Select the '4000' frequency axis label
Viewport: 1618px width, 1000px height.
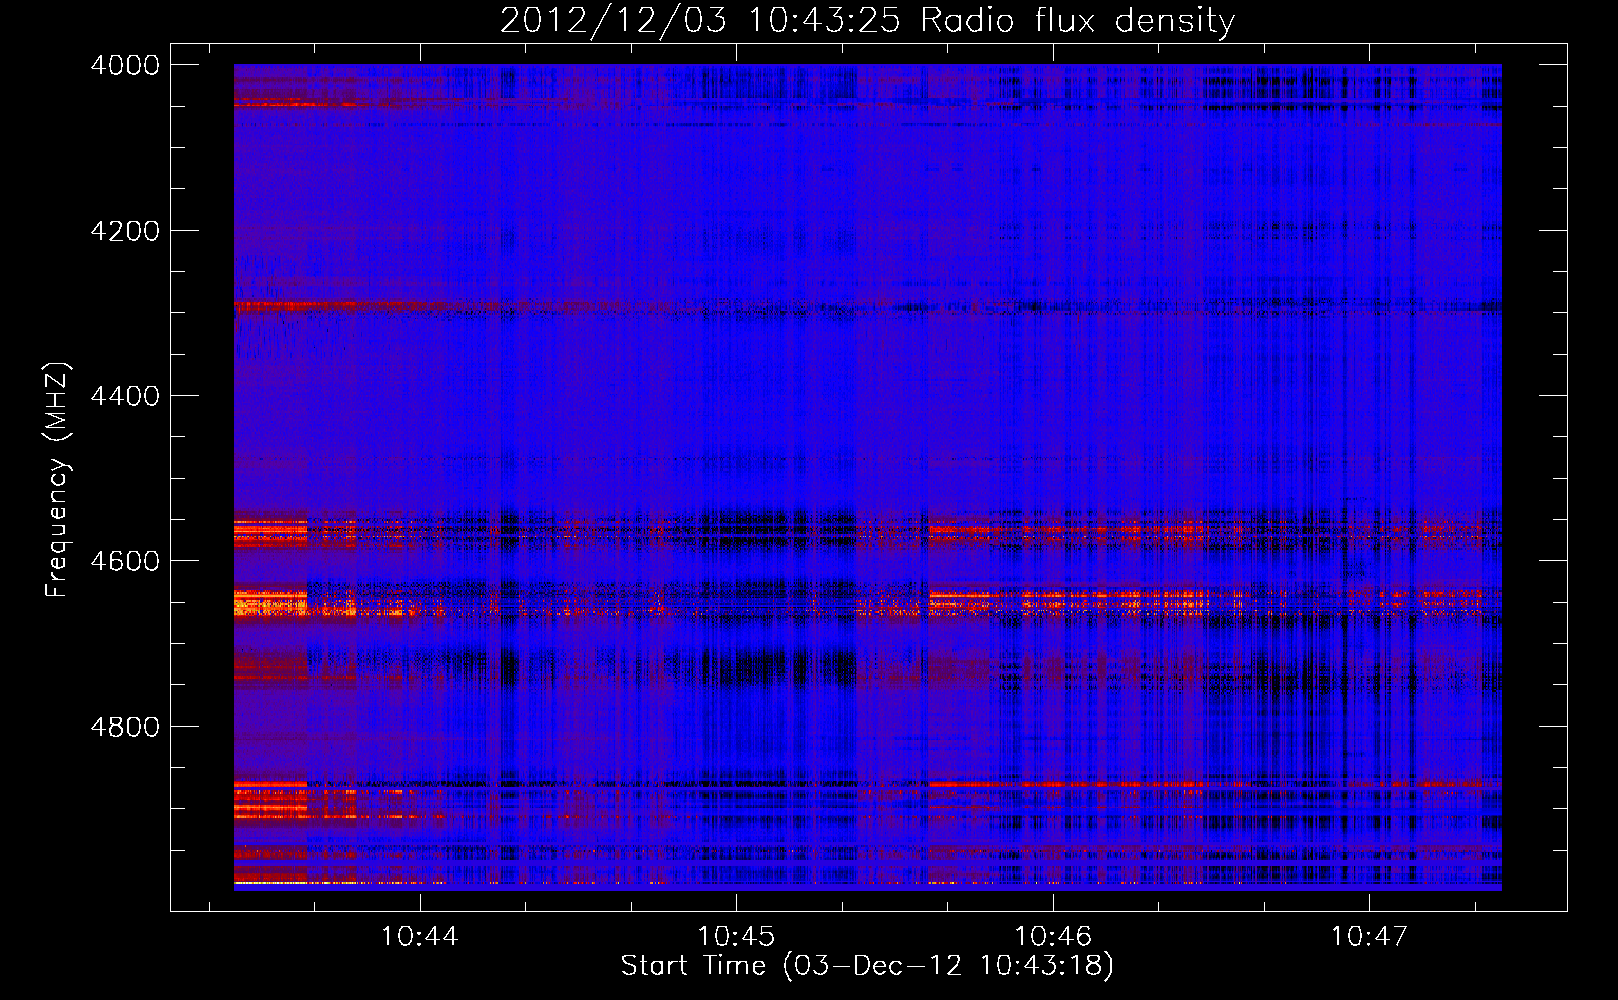125,65
